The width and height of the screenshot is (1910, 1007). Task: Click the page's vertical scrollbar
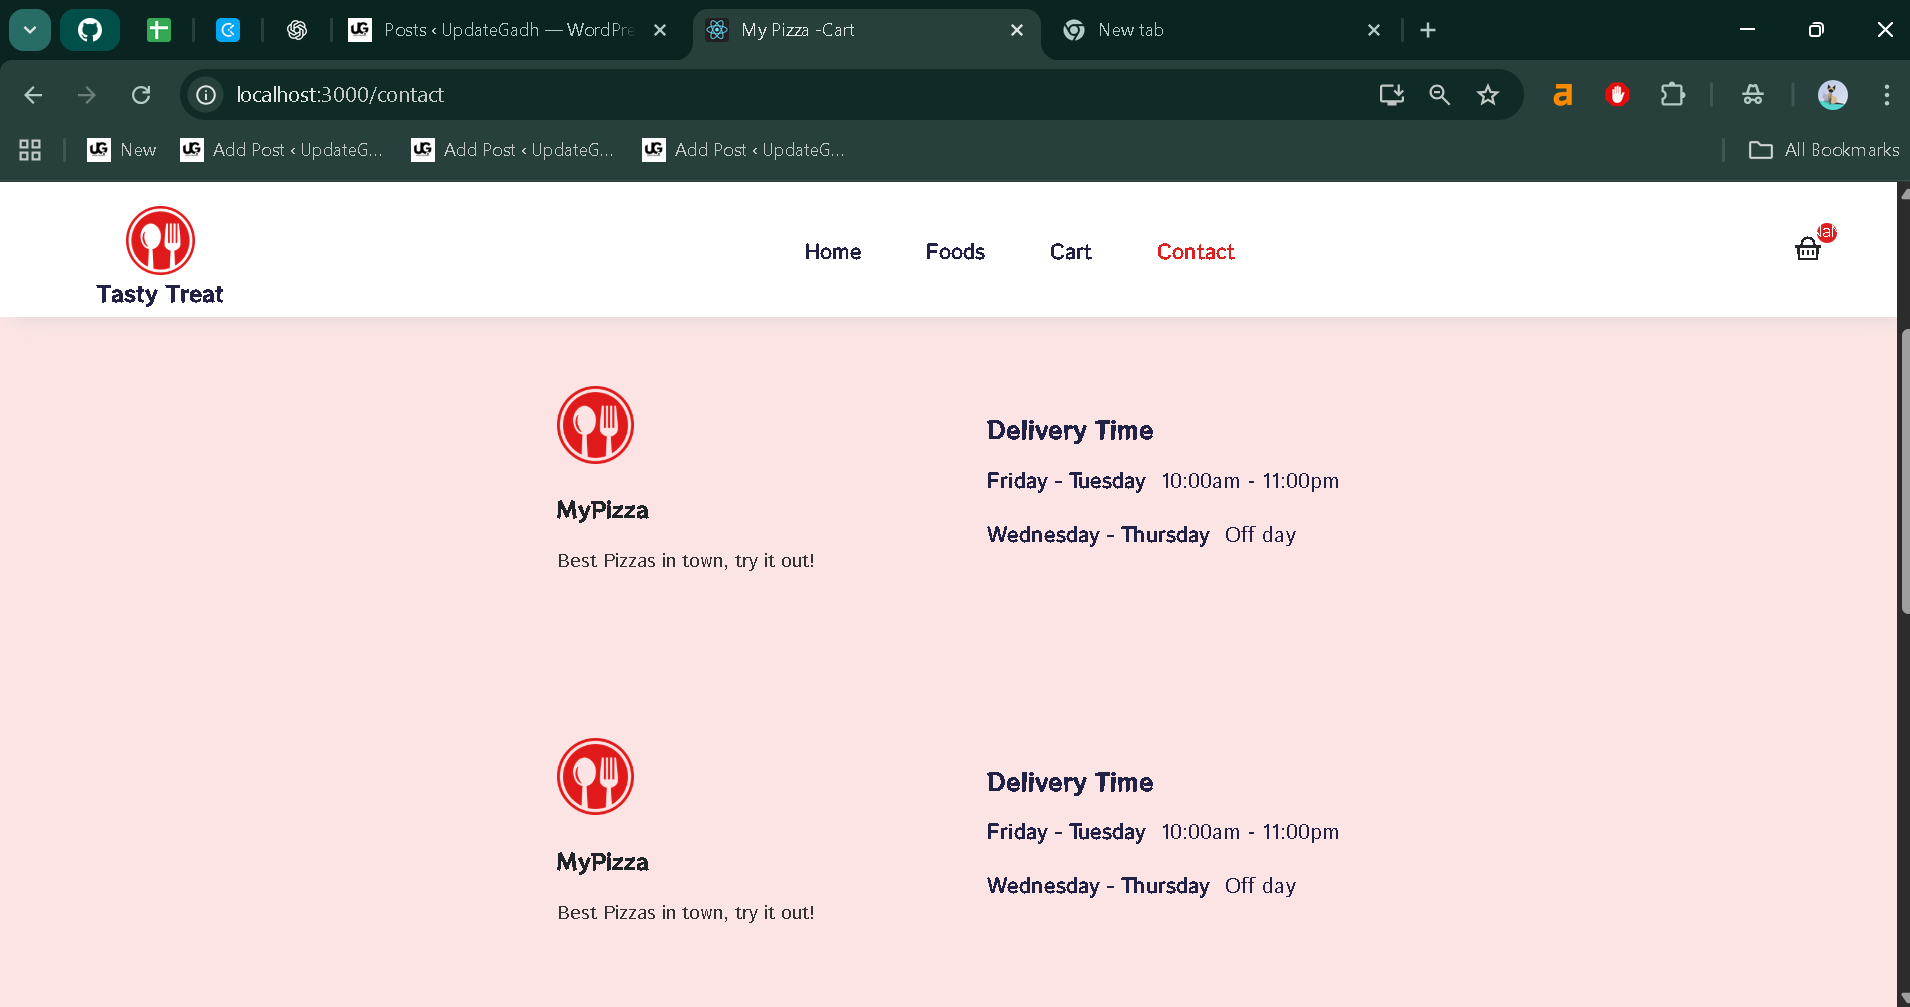point(1903,470)
